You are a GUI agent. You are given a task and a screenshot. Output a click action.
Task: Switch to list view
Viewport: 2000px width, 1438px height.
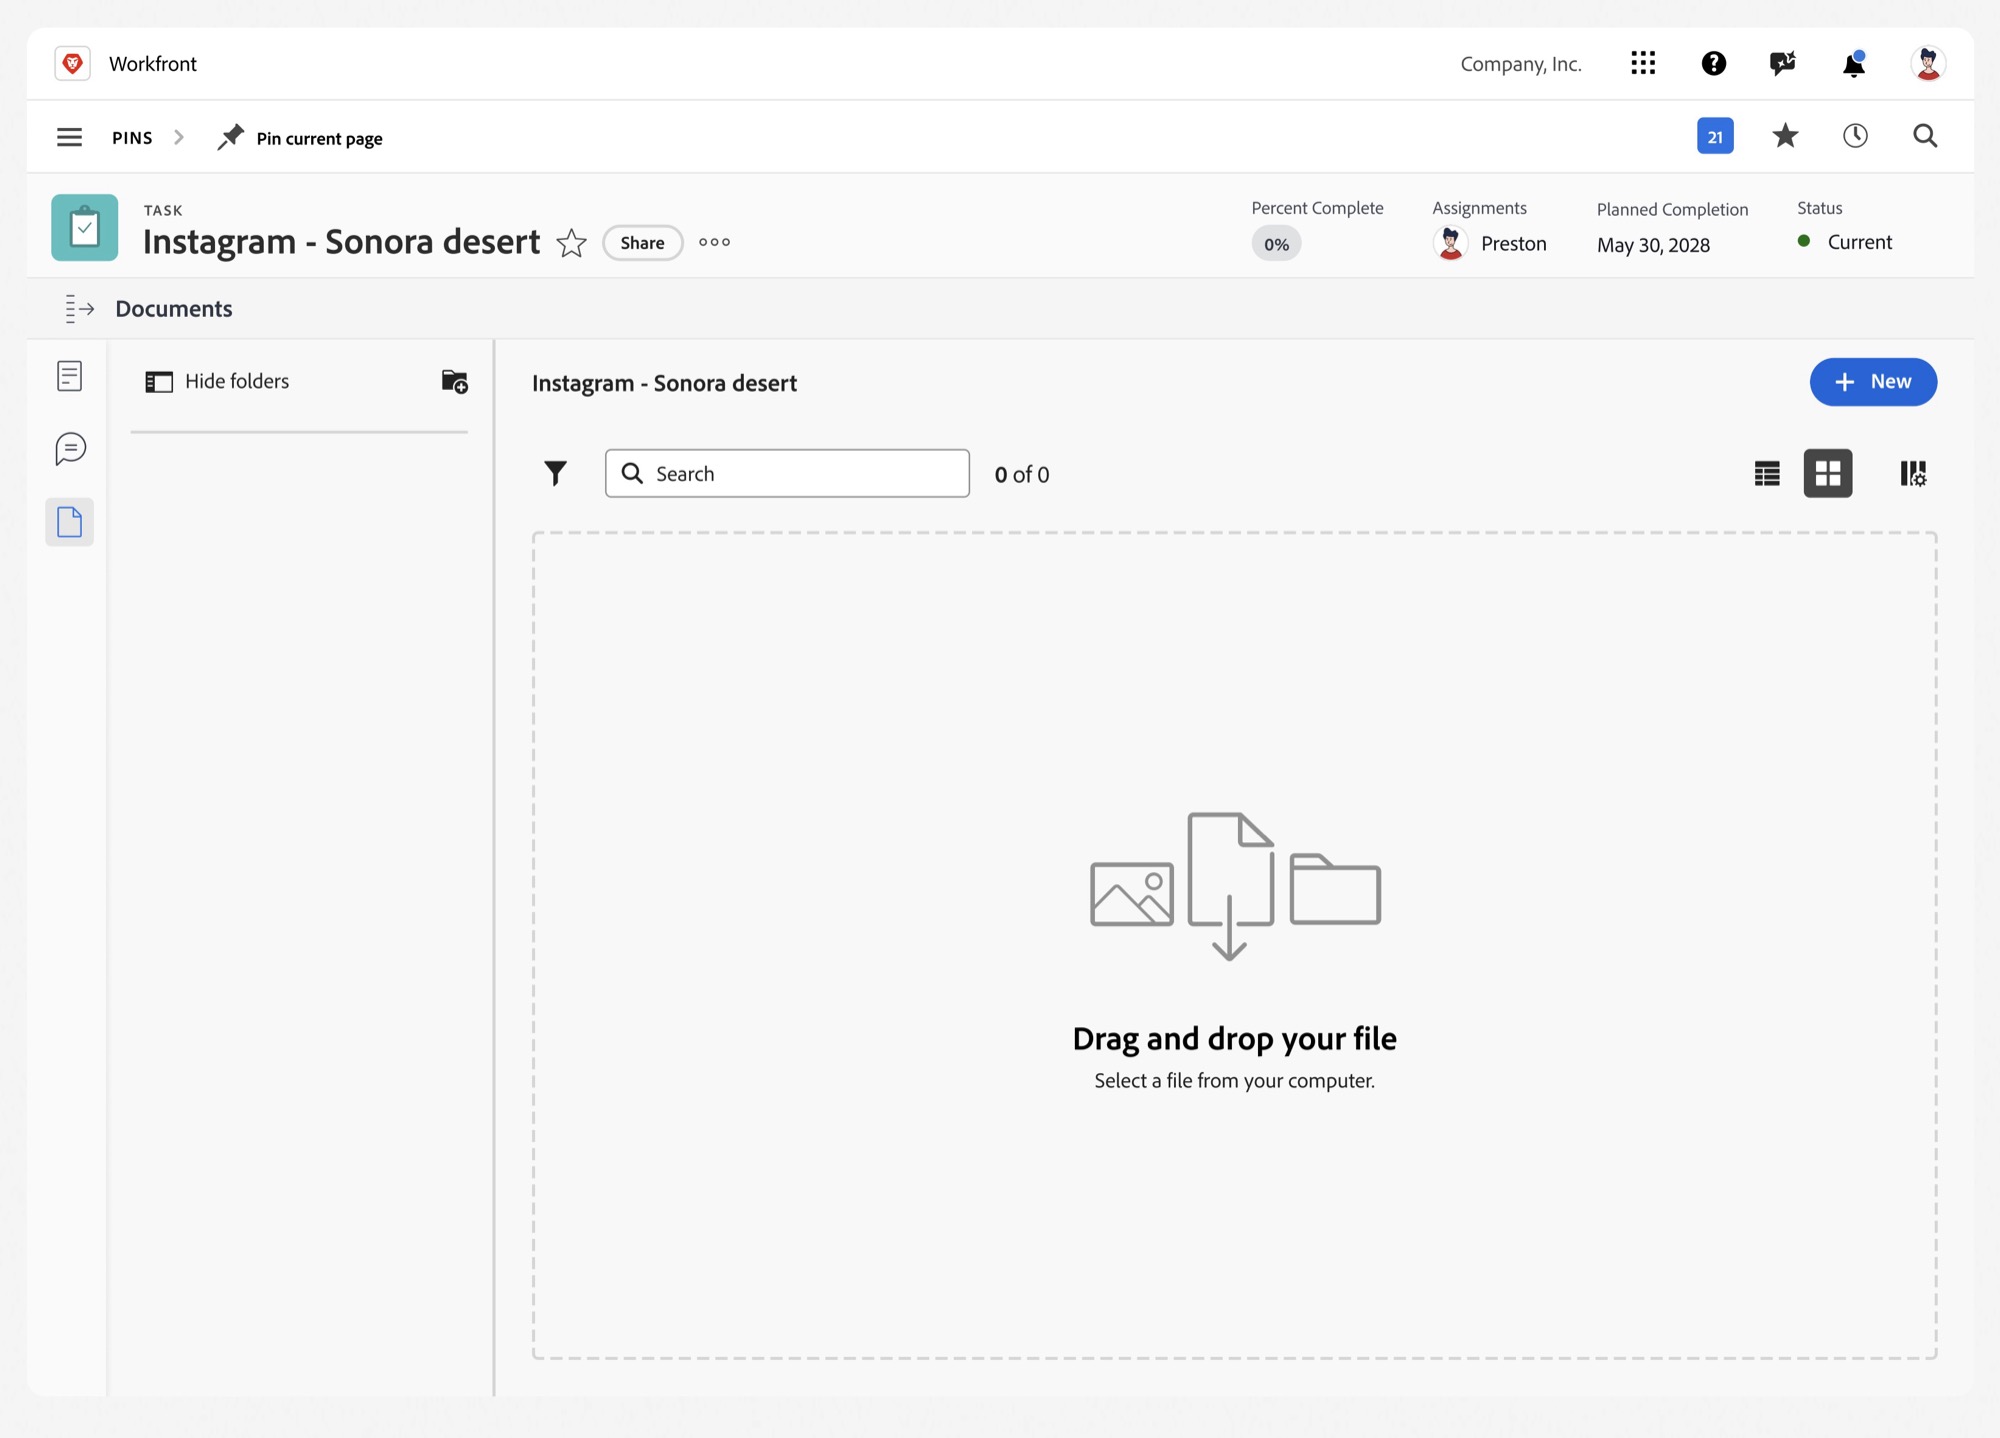point(1767,473)
